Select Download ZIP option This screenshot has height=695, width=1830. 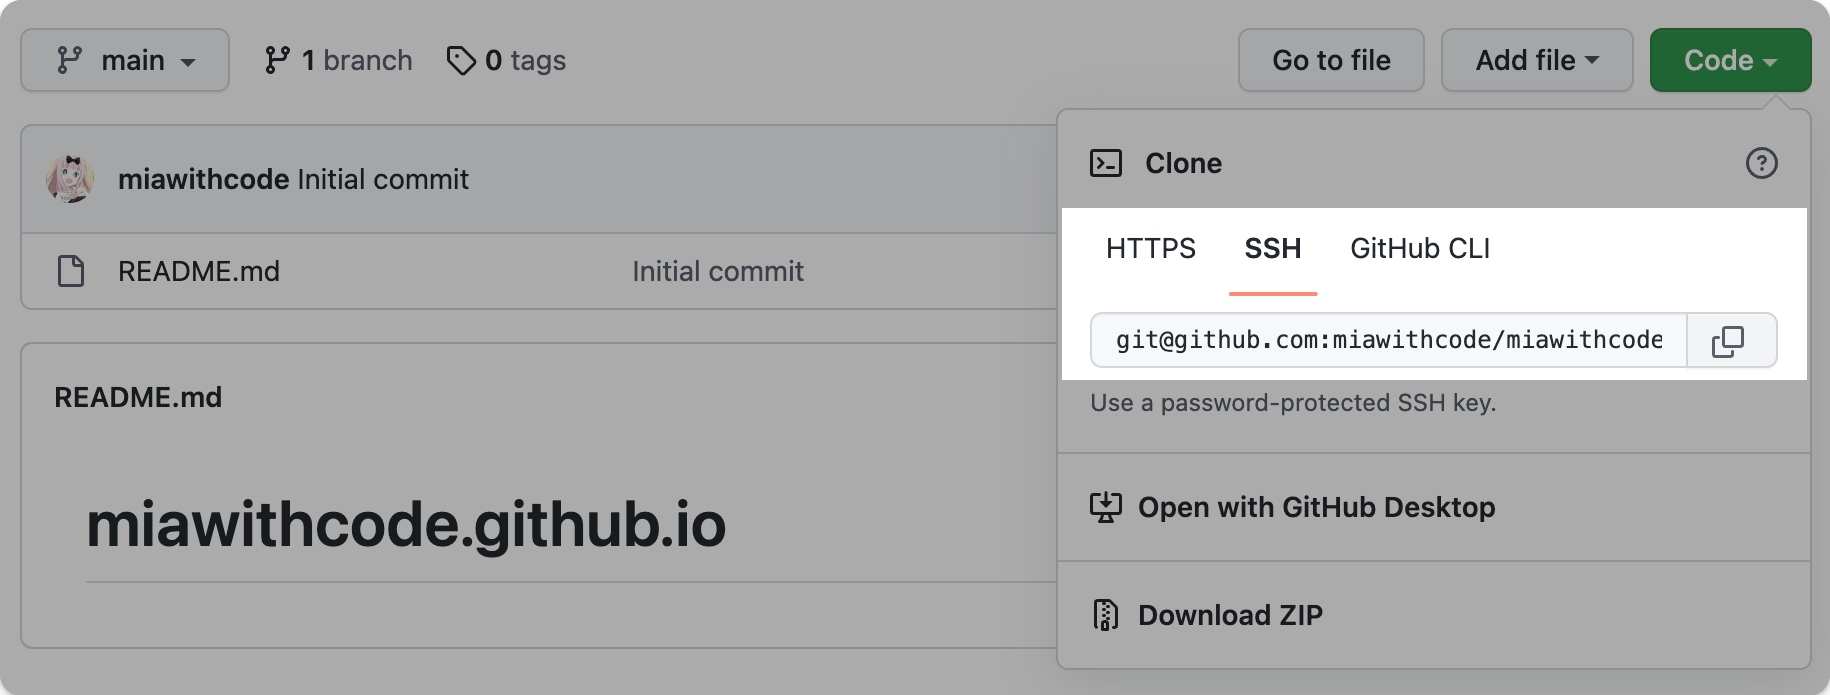coord(1230,615)
